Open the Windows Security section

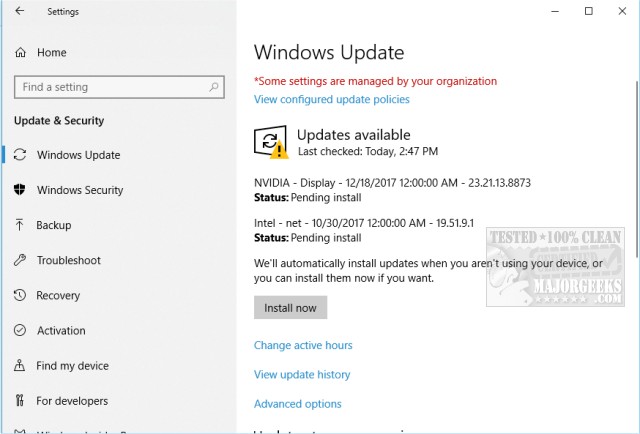coord(80,190)
